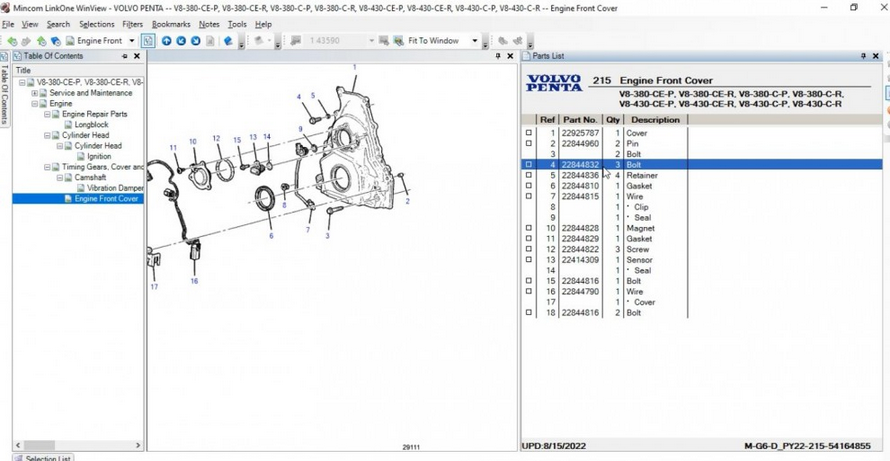
Task: Click the fit picture icon before Fit To Window
Action: pyautogui.click(x=398, y=41)
